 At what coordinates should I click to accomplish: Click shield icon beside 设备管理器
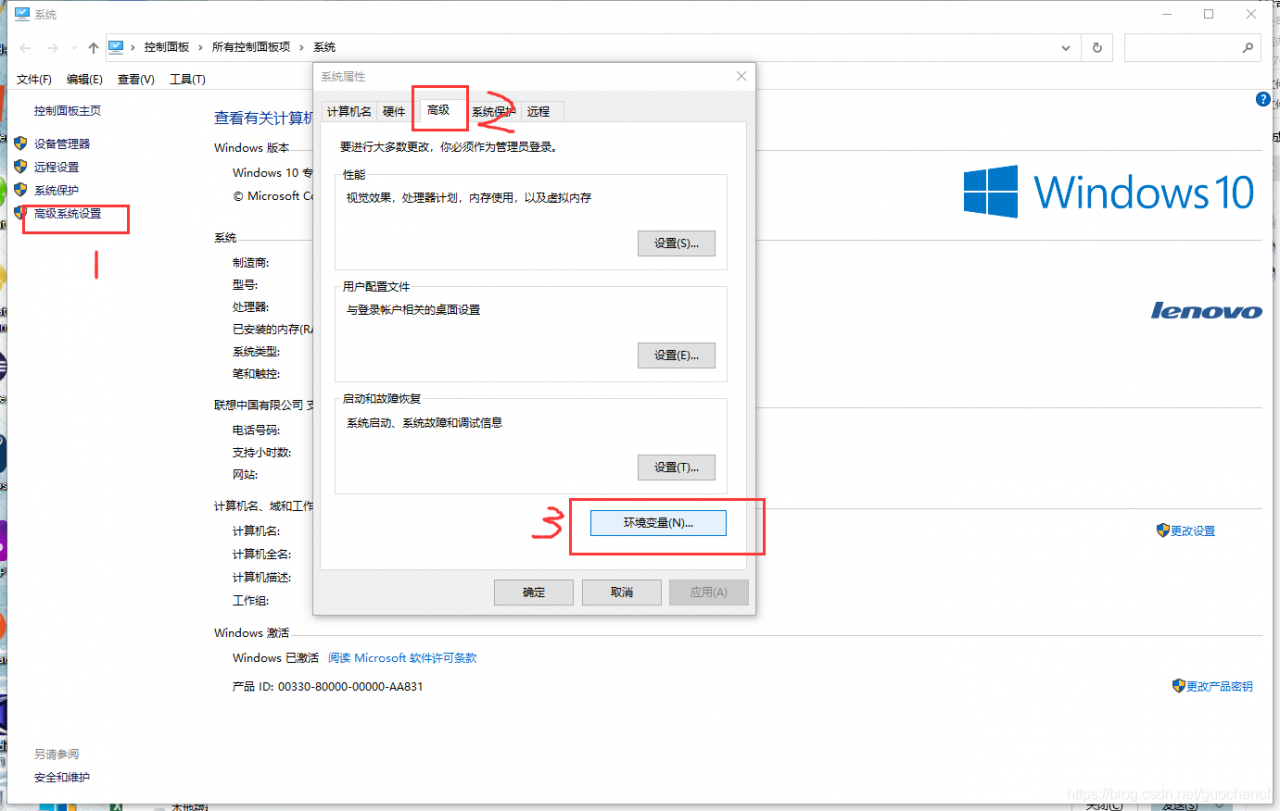[x=20, y=143]
